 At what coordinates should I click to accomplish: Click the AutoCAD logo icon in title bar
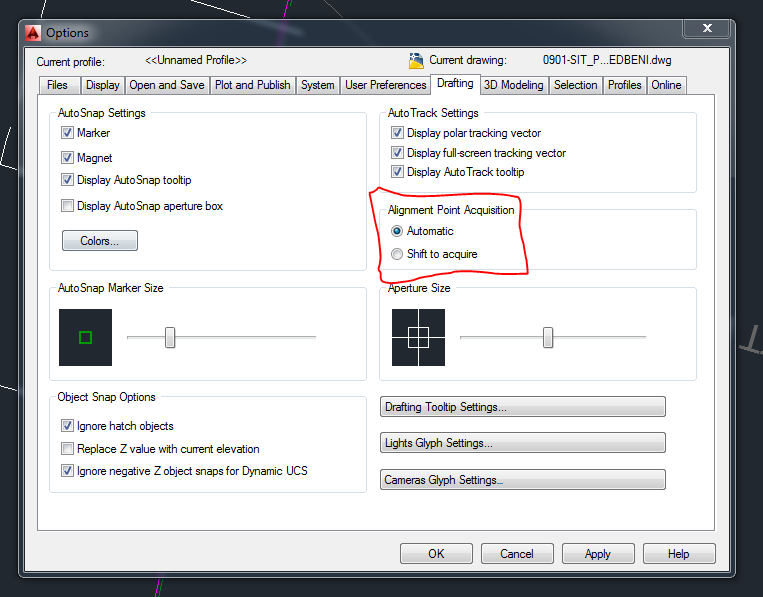(33, 33)
